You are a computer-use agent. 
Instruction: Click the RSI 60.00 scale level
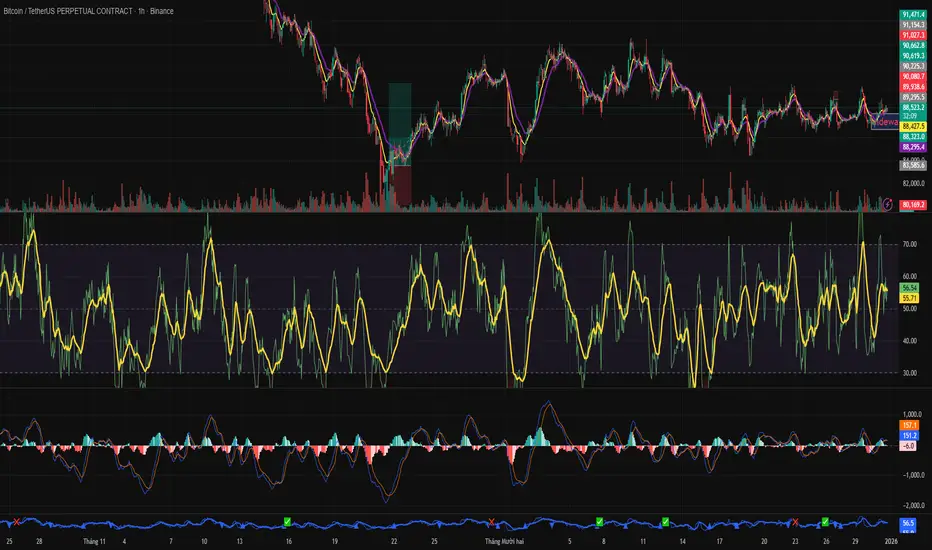coord(909,276)
